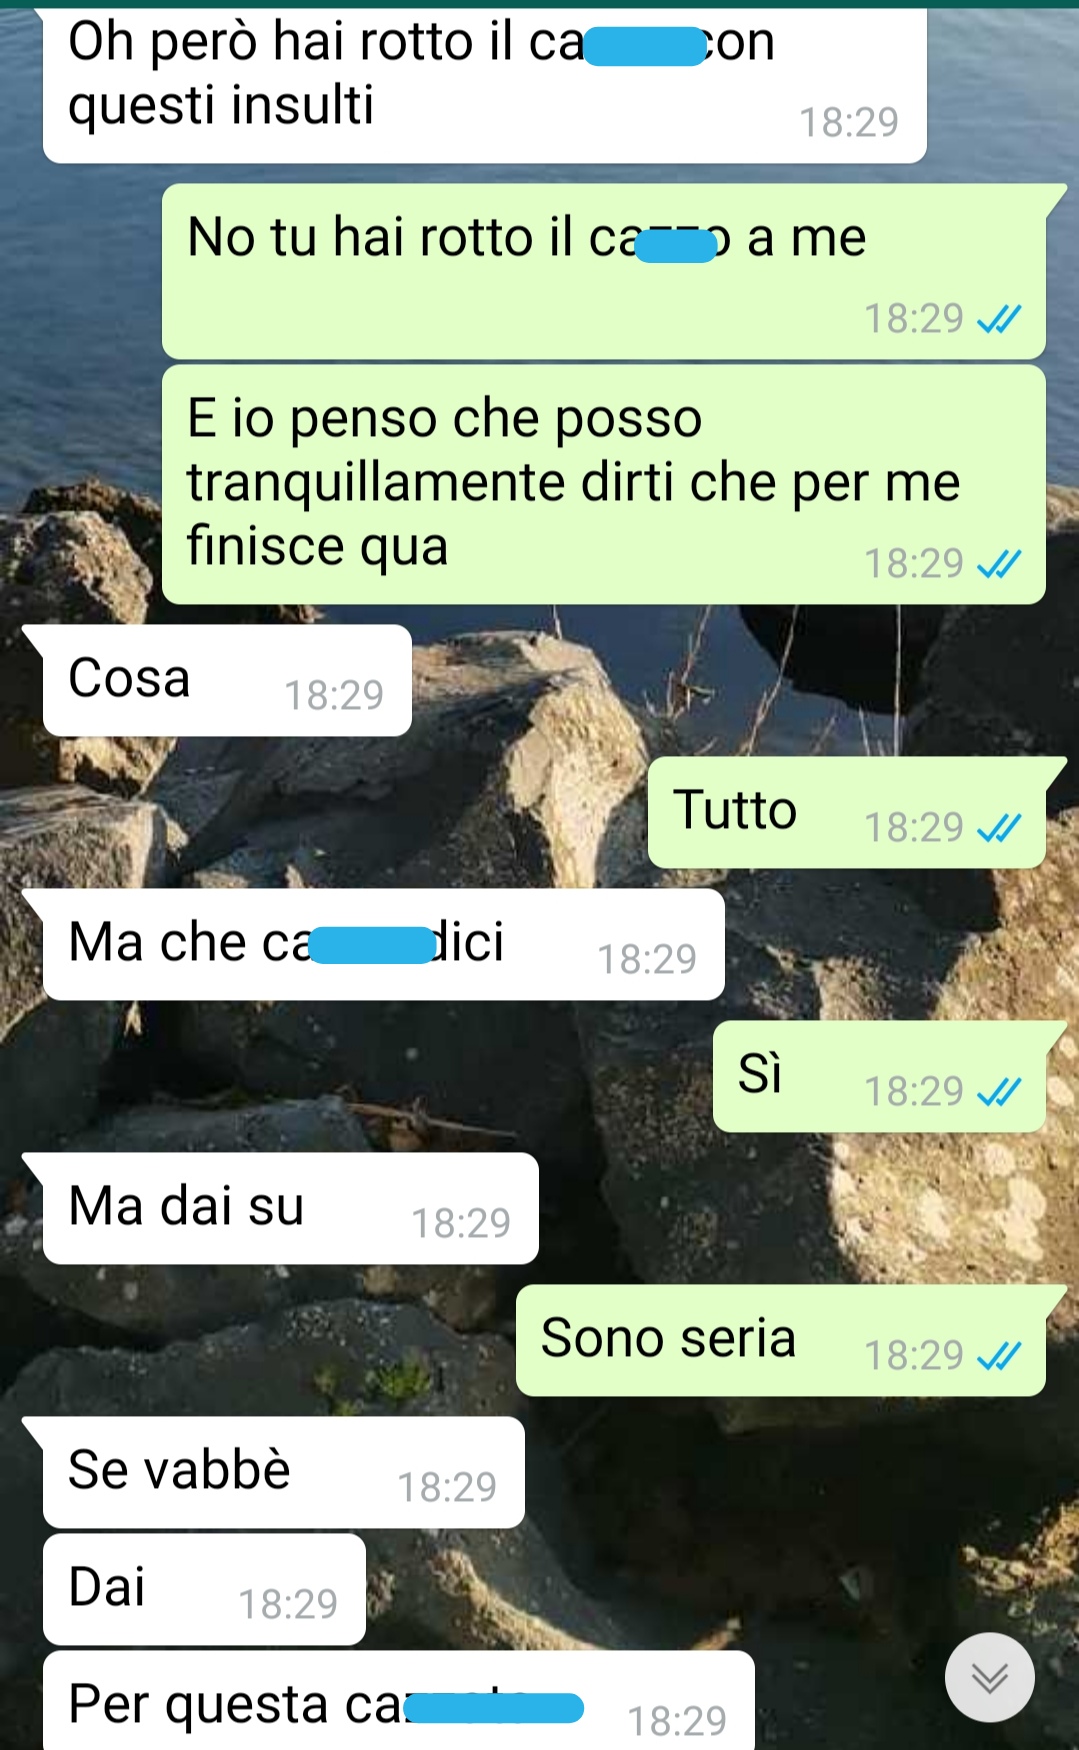Tap the 'Oh però hai rotto' message
1079x1750 pixels.
pyautogui.click(x=485, y=84)
